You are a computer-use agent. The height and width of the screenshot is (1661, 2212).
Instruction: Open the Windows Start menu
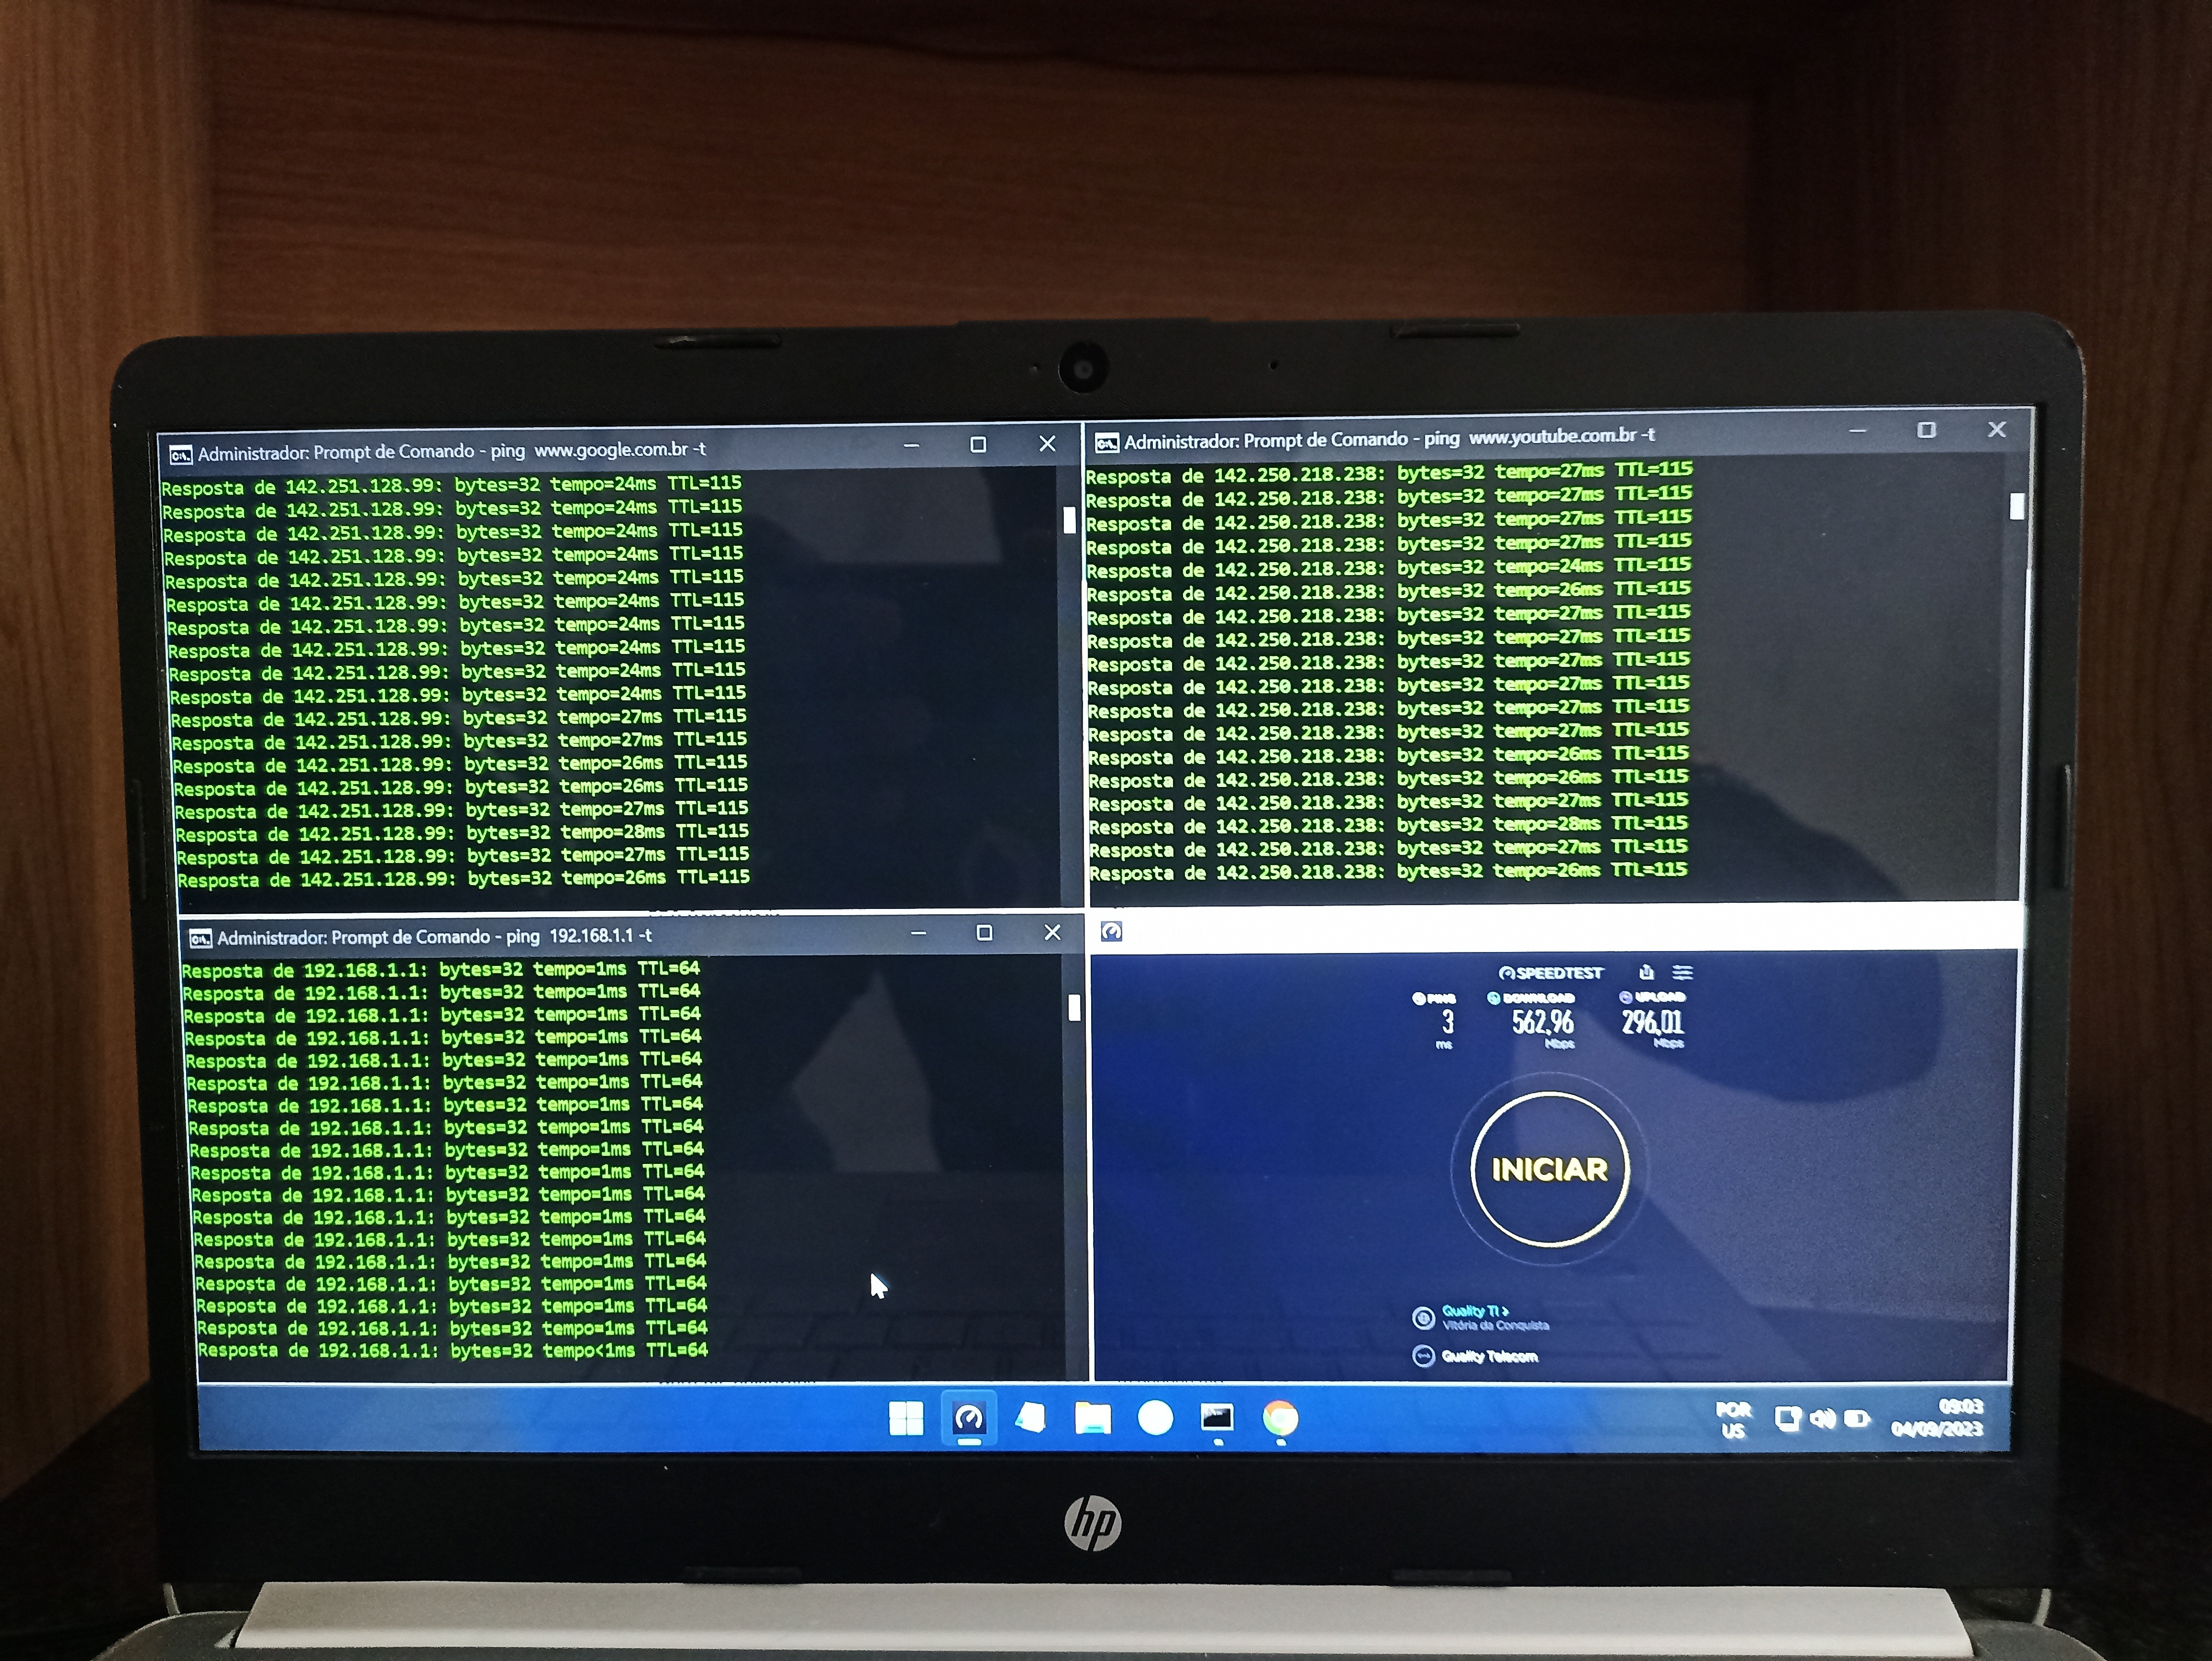point(906,1418)
